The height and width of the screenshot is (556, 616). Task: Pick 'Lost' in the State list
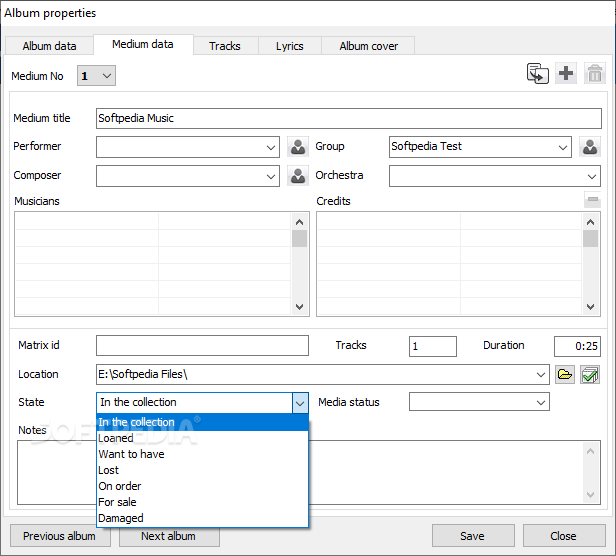click(x=202, y=470)
